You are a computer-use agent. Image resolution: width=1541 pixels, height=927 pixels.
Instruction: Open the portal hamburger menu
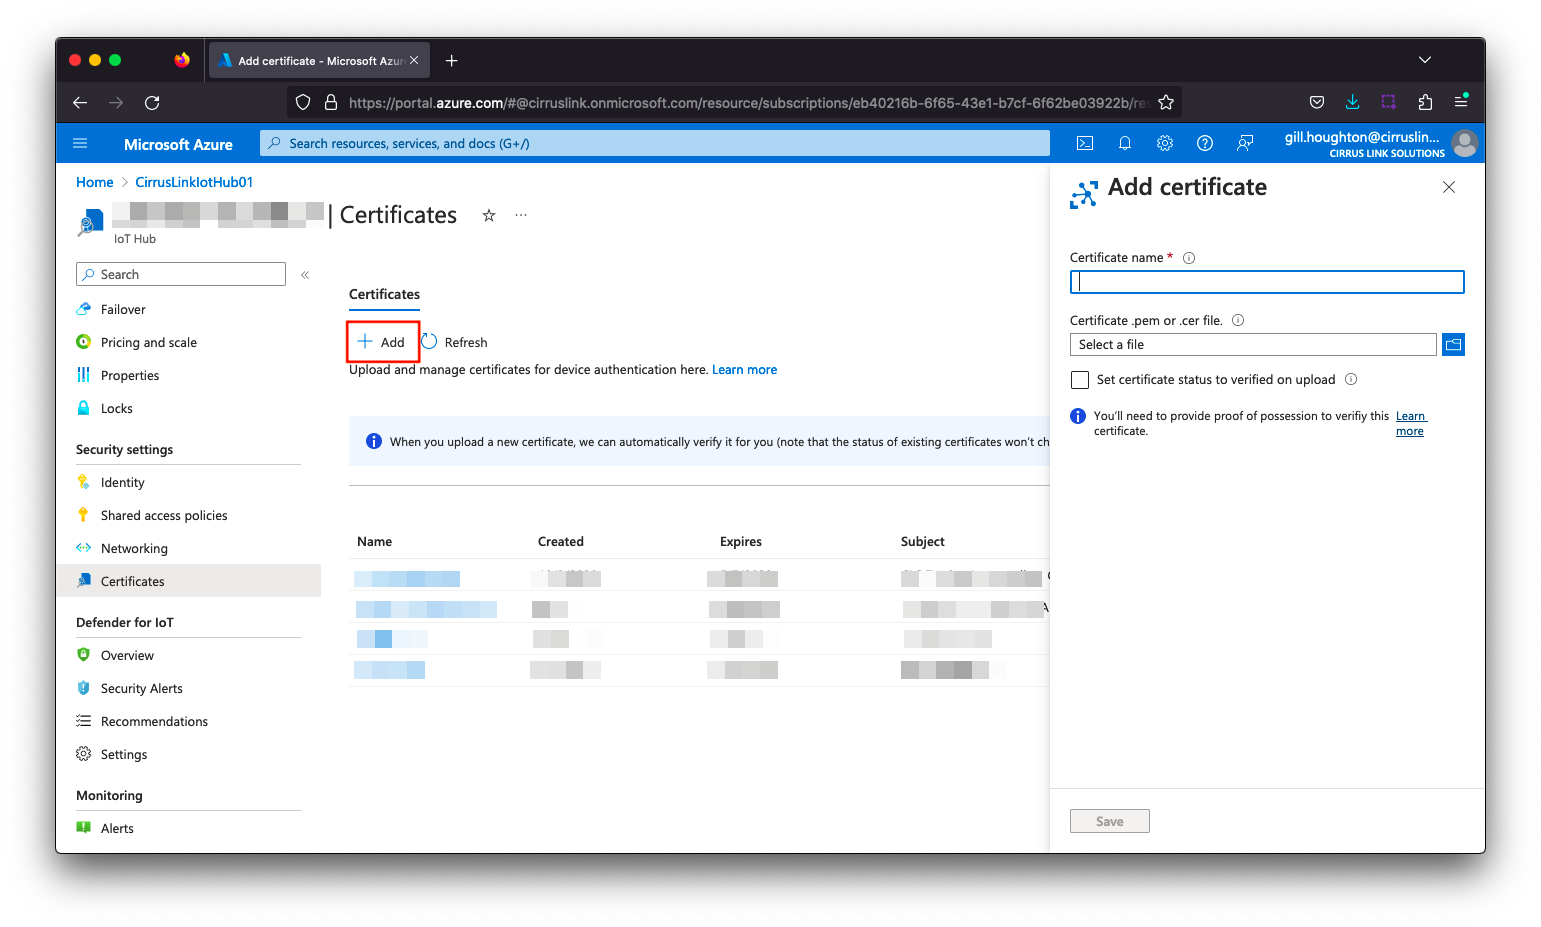tap(81, 144)
